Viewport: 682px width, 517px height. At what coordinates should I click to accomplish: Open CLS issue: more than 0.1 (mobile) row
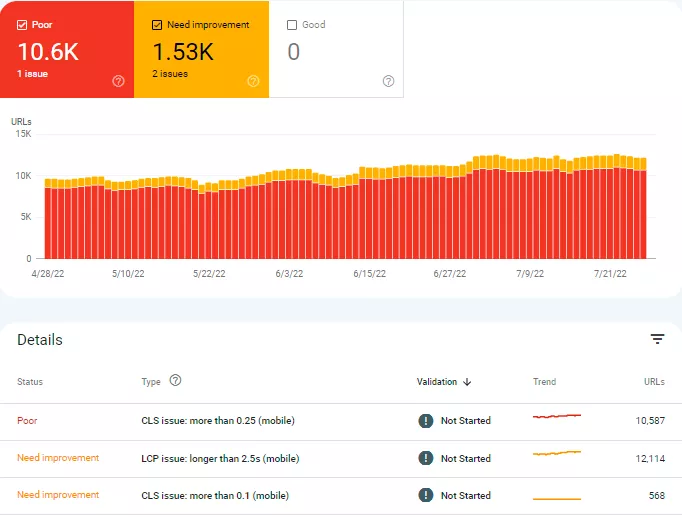click(x=341, y=496)
